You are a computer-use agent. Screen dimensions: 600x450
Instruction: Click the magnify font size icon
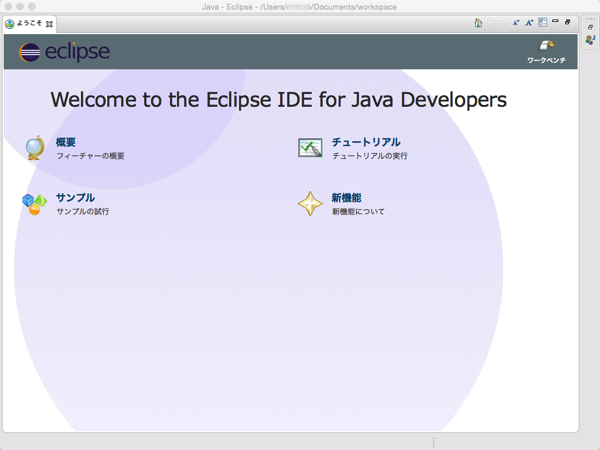(529, 22)
